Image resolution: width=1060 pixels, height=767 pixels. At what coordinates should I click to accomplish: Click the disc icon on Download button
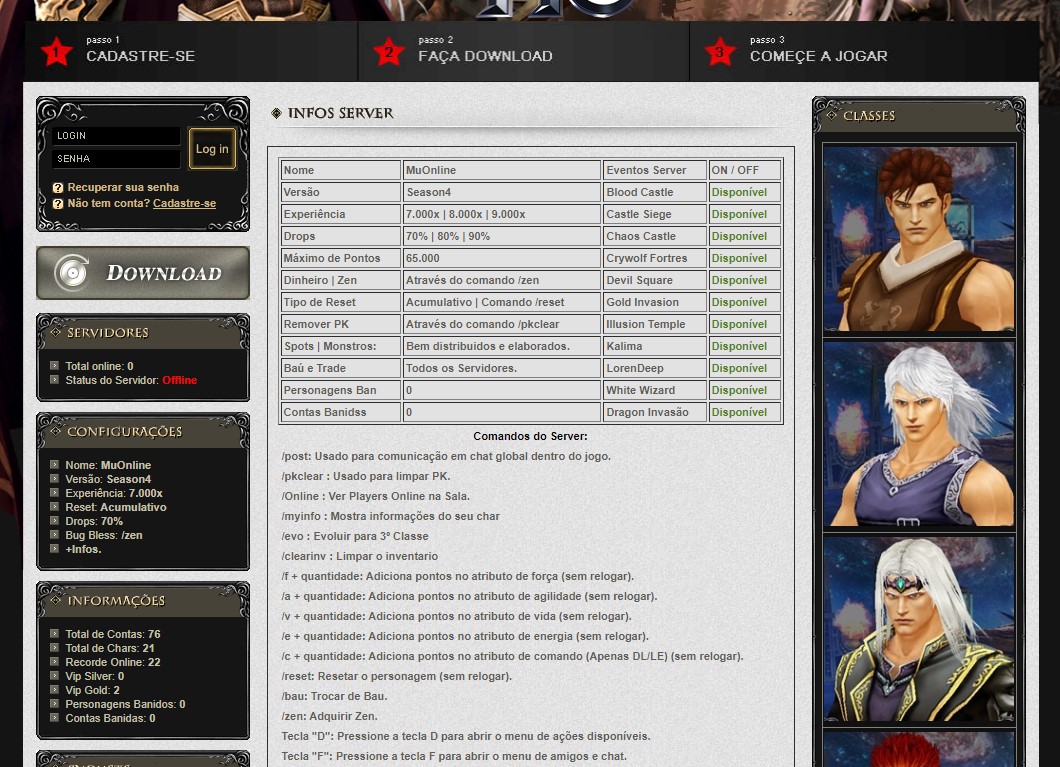[x=71, y=273]
